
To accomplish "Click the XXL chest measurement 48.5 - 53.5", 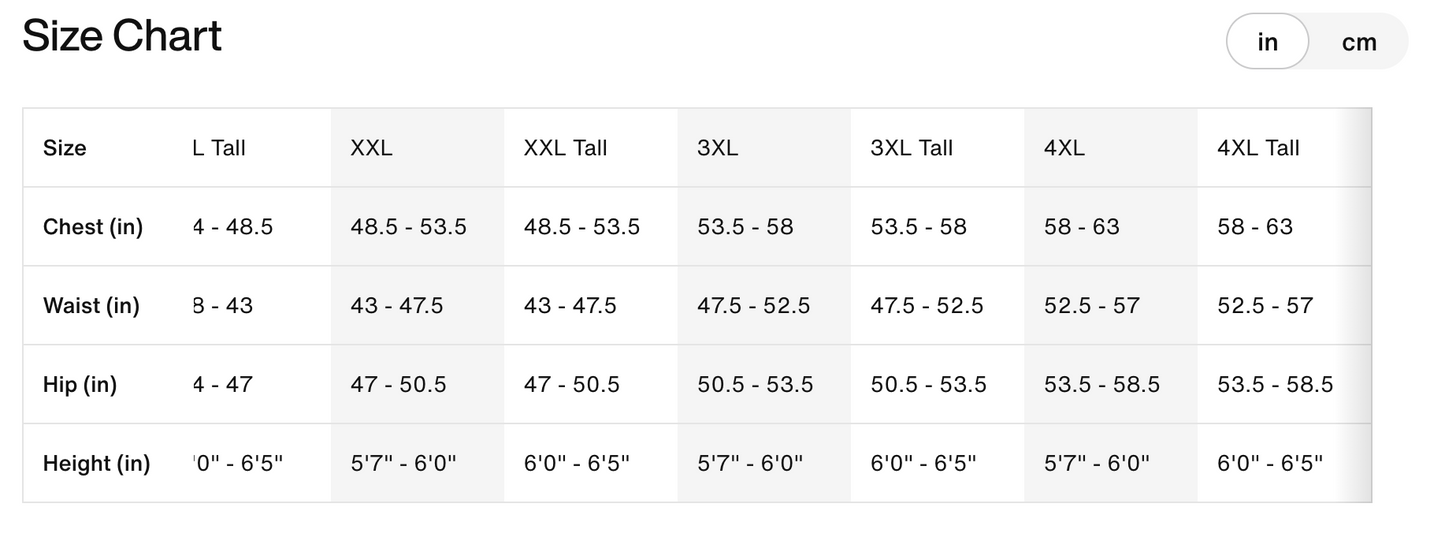I will click(408, 227).
